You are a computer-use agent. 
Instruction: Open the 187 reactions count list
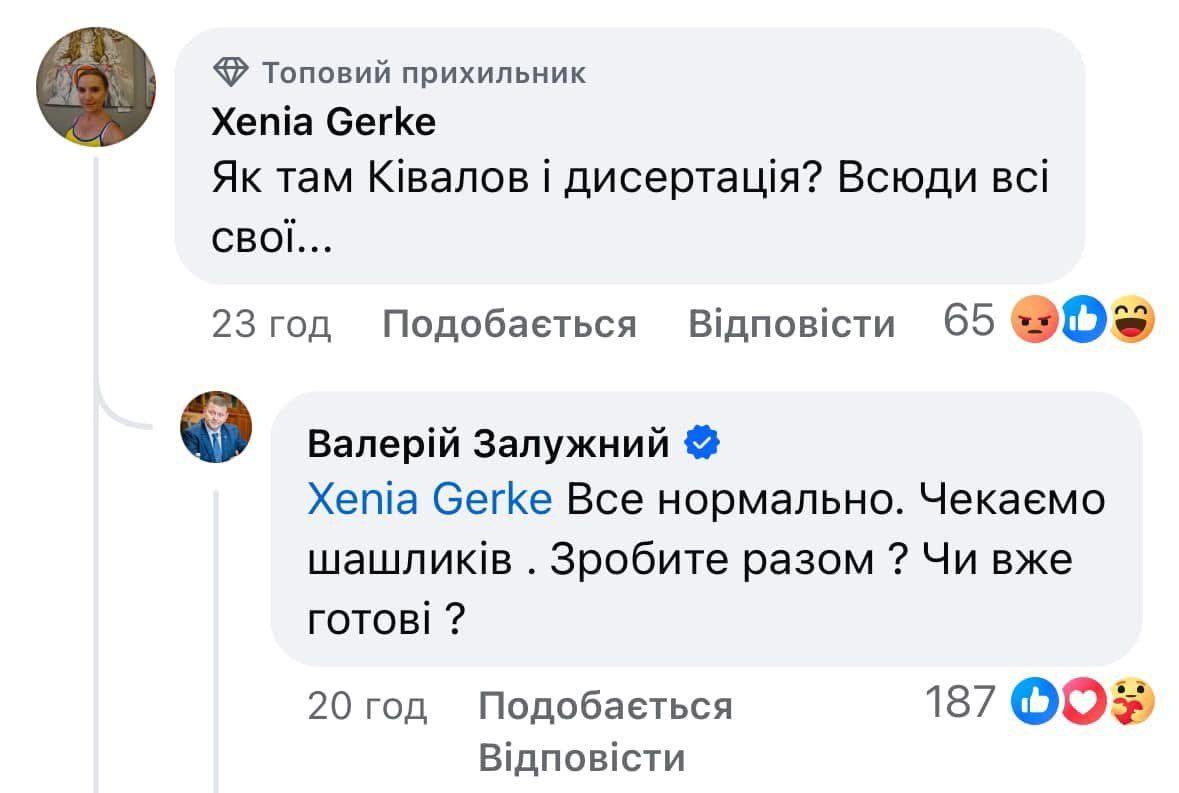click(960, 703)
